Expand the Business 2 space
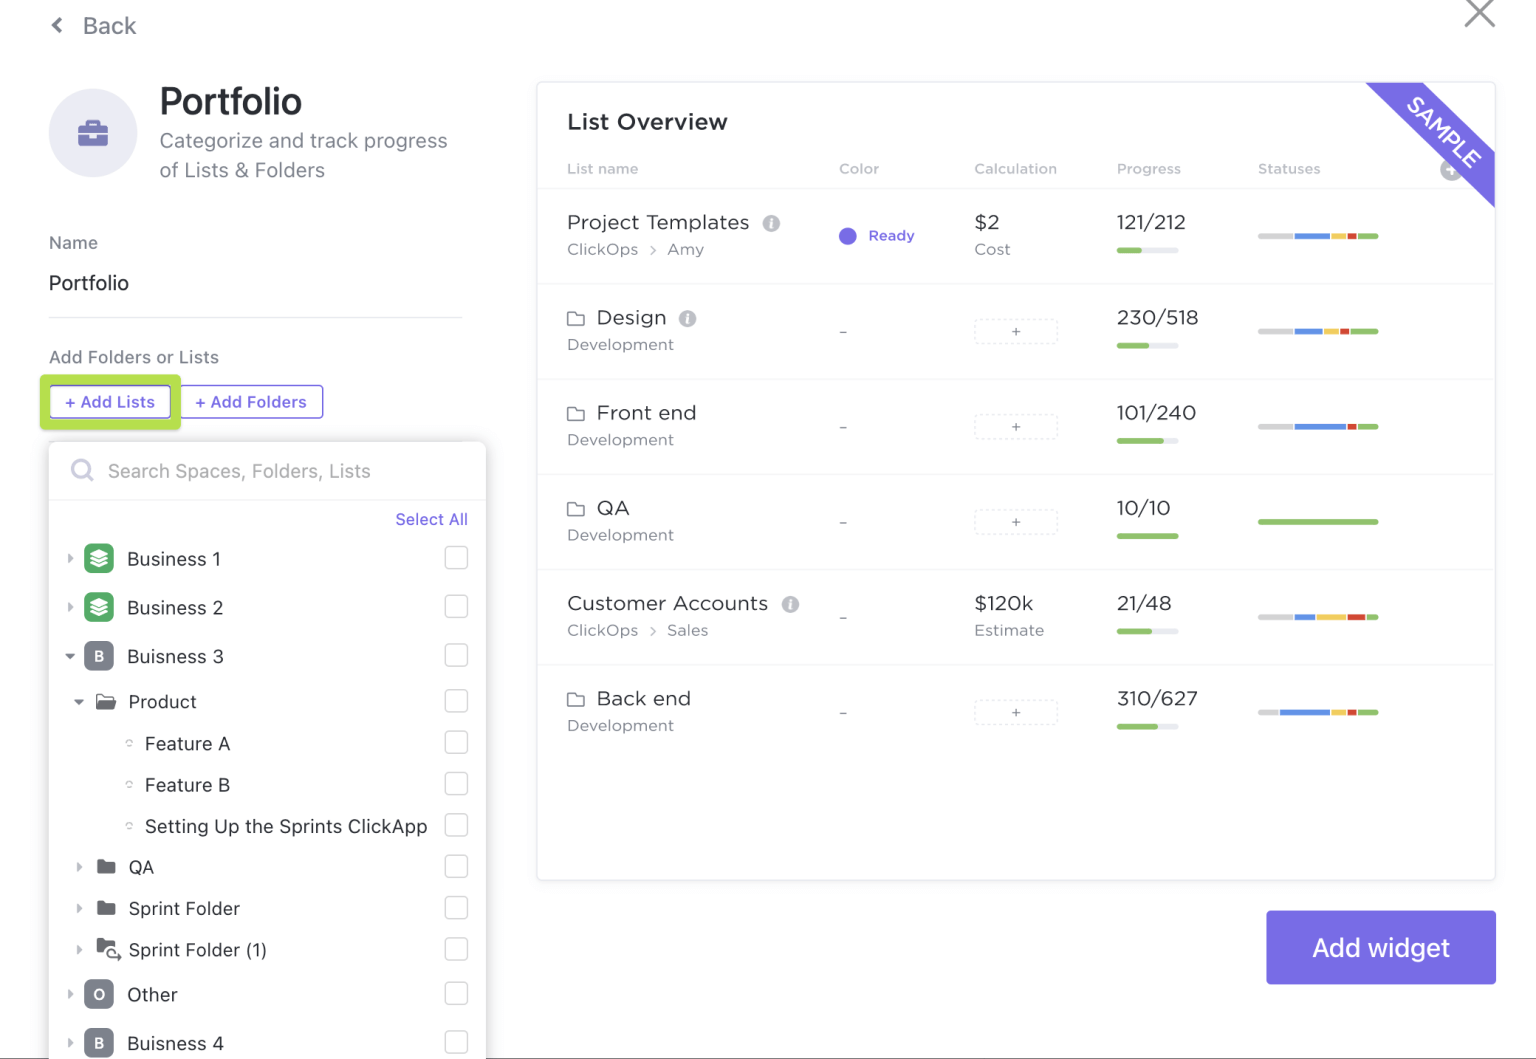 70,607
